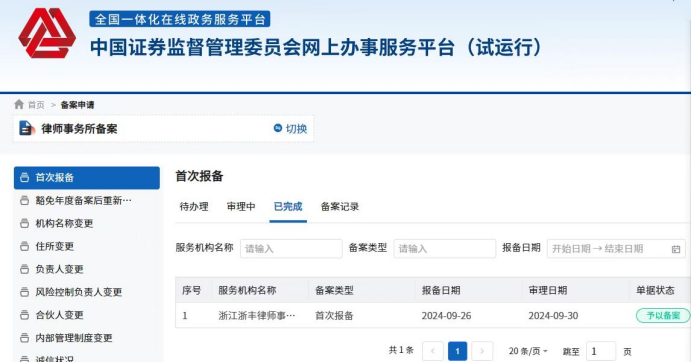Click the icon beside 负责人变更
The image size is (692, 362).
click(x=25, y=269)
